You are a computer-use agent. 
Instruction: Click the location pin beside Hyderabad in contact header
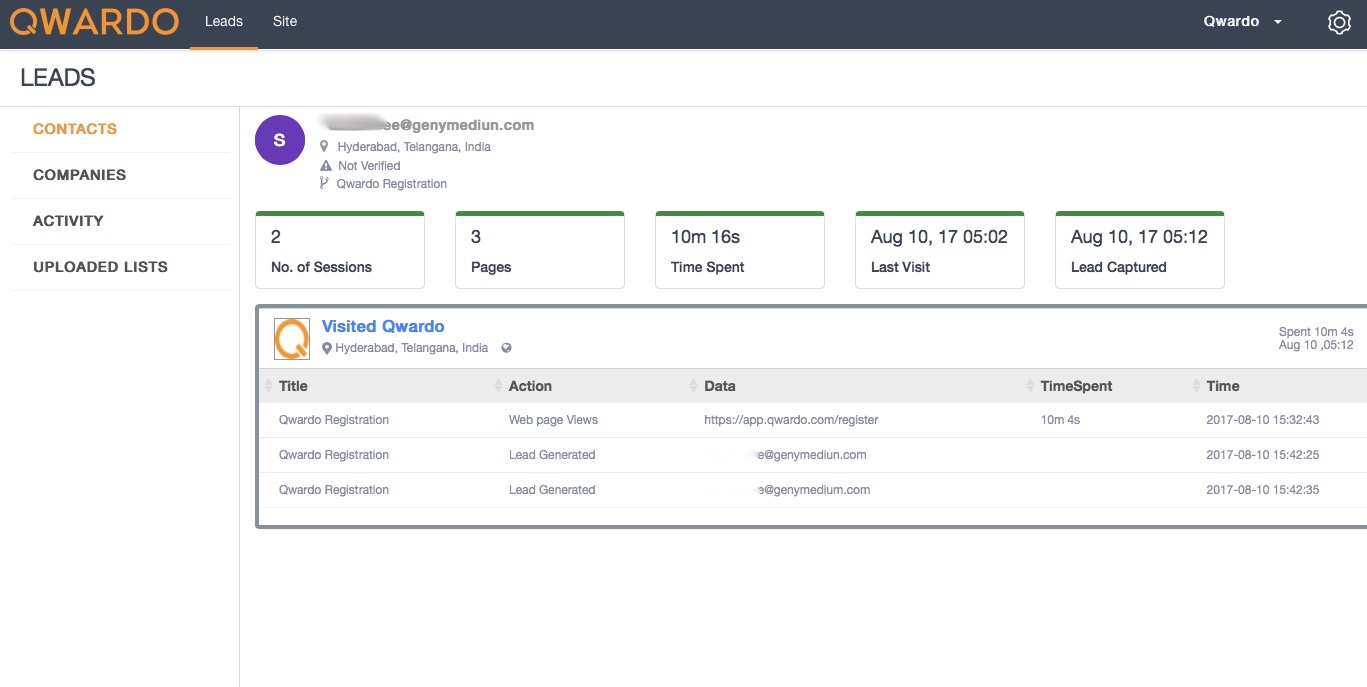[324, 146]
